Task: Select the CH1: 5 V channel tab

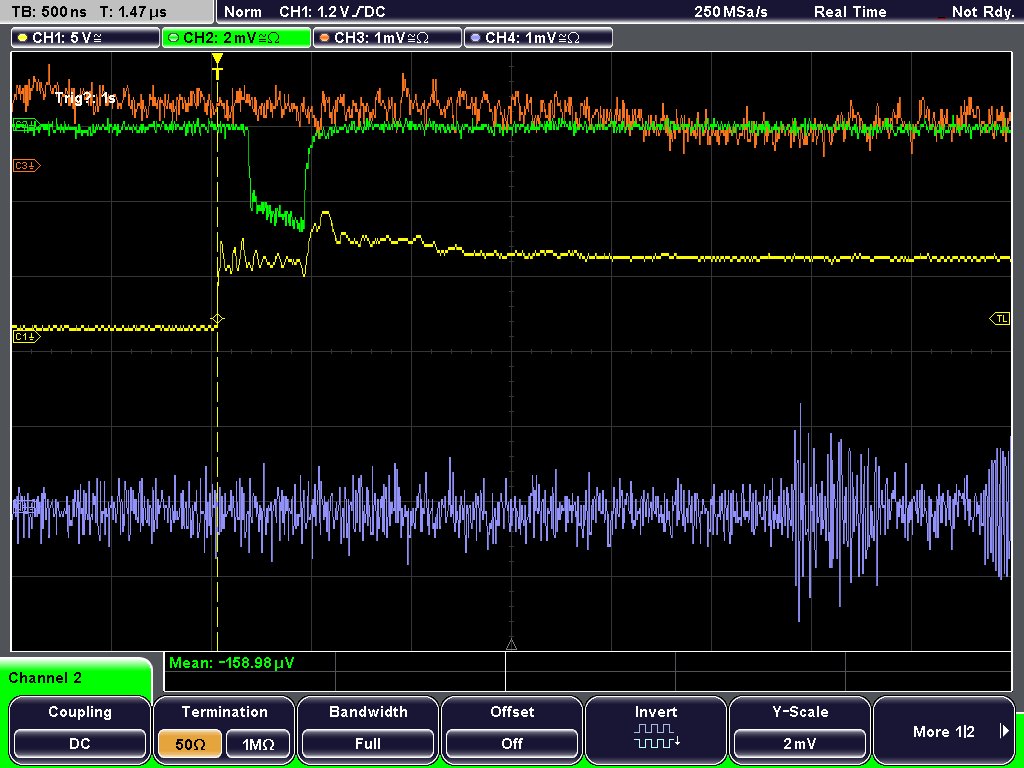Action: [86, 37]
